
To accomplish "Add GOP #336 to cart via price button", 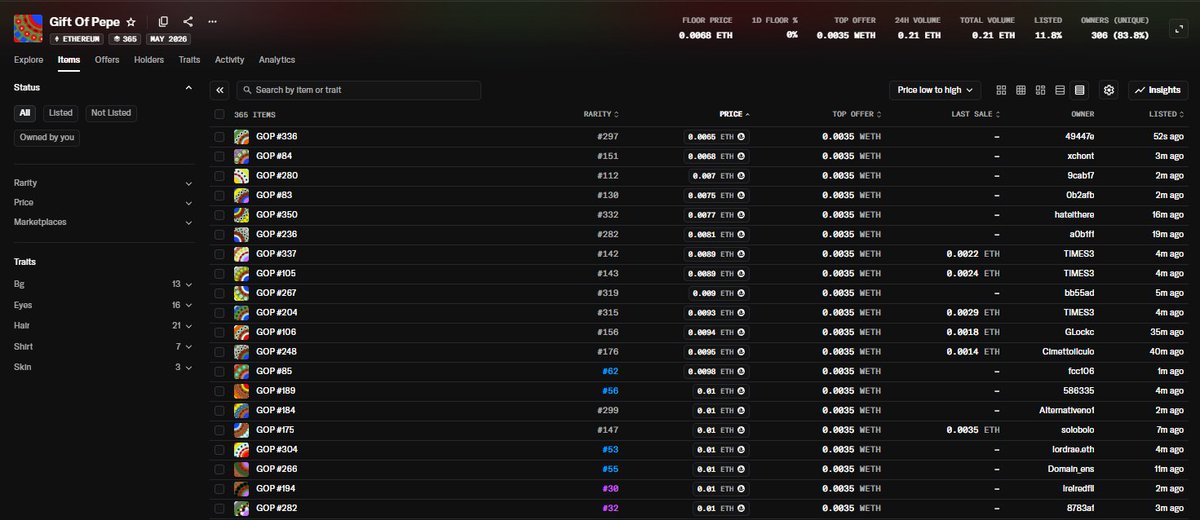I will coord(716,136).
